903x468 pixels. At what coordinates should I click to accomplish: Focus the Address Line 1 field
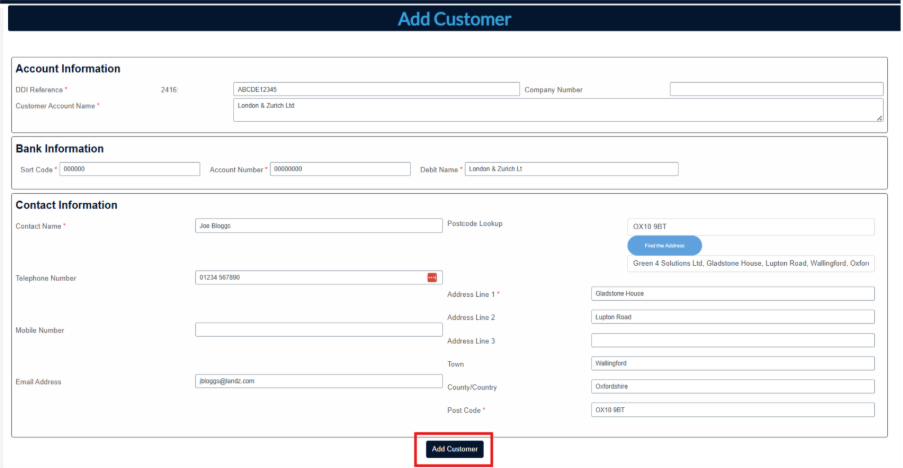pyautogui.click(x=732, y=294)
